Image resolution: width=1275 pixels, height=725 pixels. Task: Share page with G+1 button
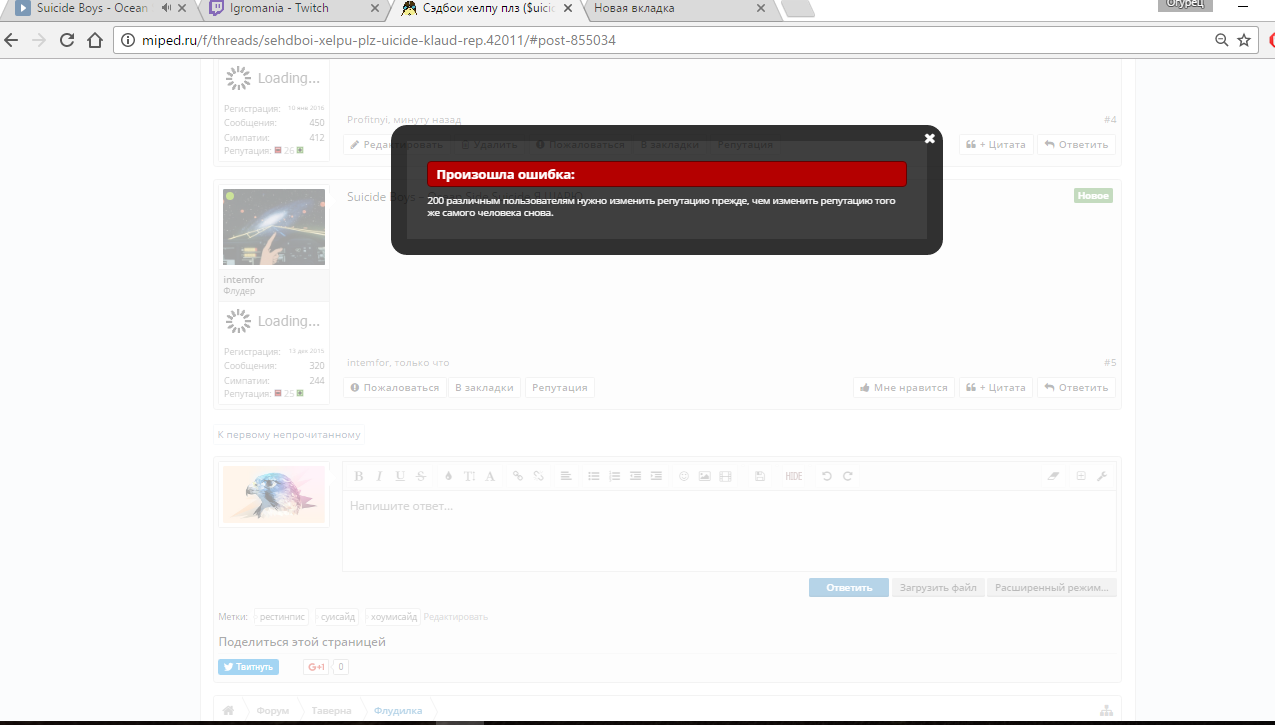click(x=316, y=667)
